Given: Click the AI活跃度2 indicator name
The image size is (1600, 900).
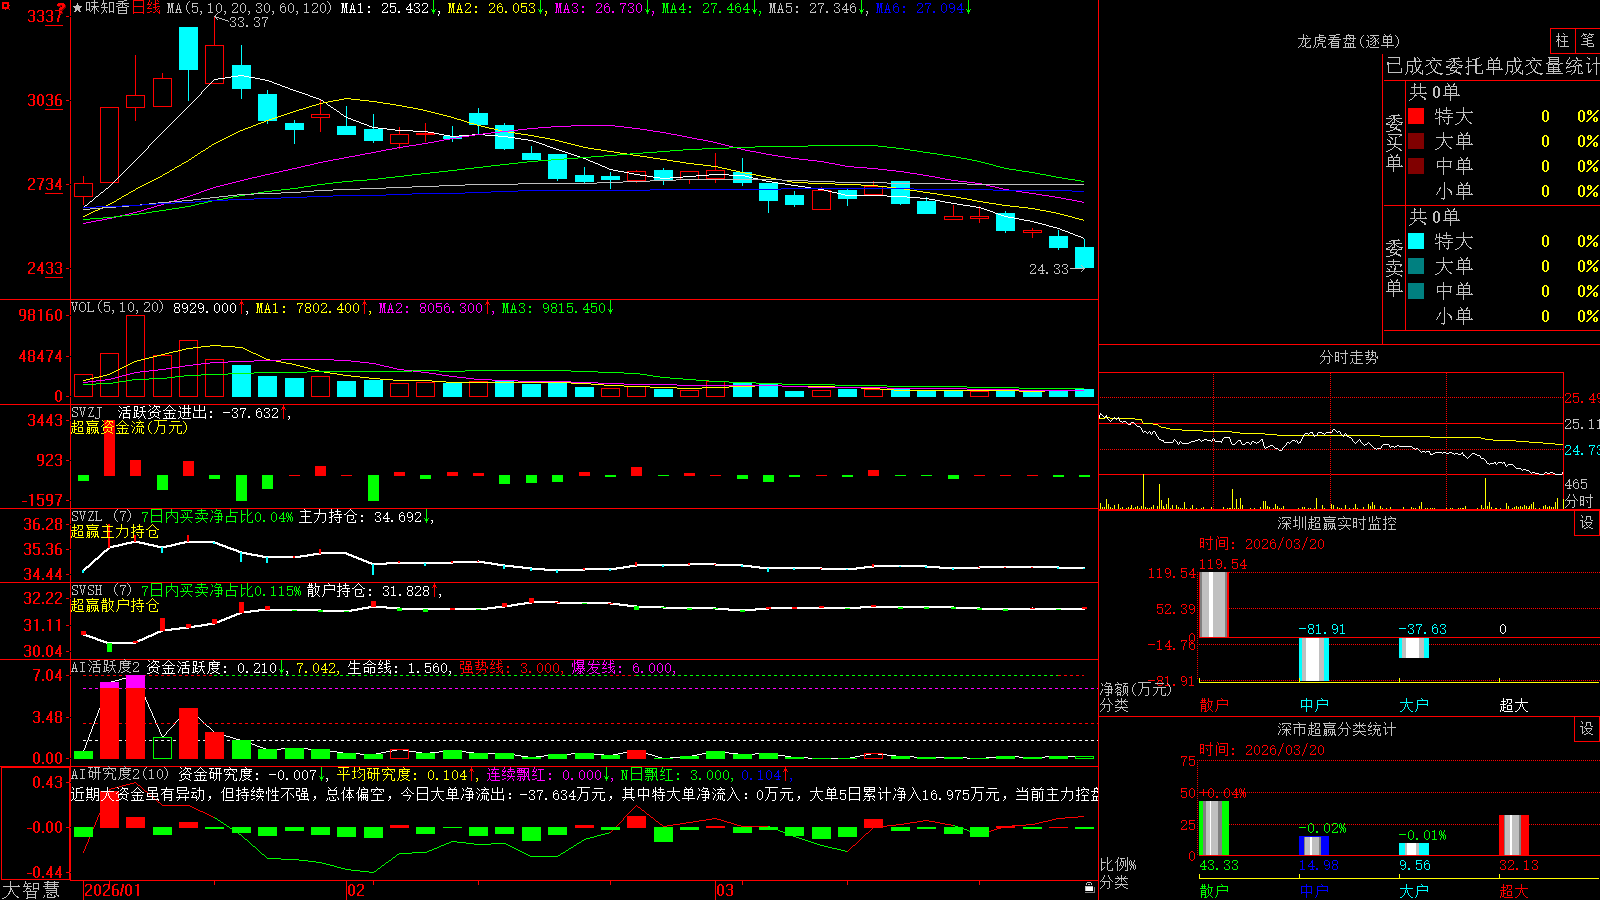Looking at the screenshot, I should (x=106, y=667).
